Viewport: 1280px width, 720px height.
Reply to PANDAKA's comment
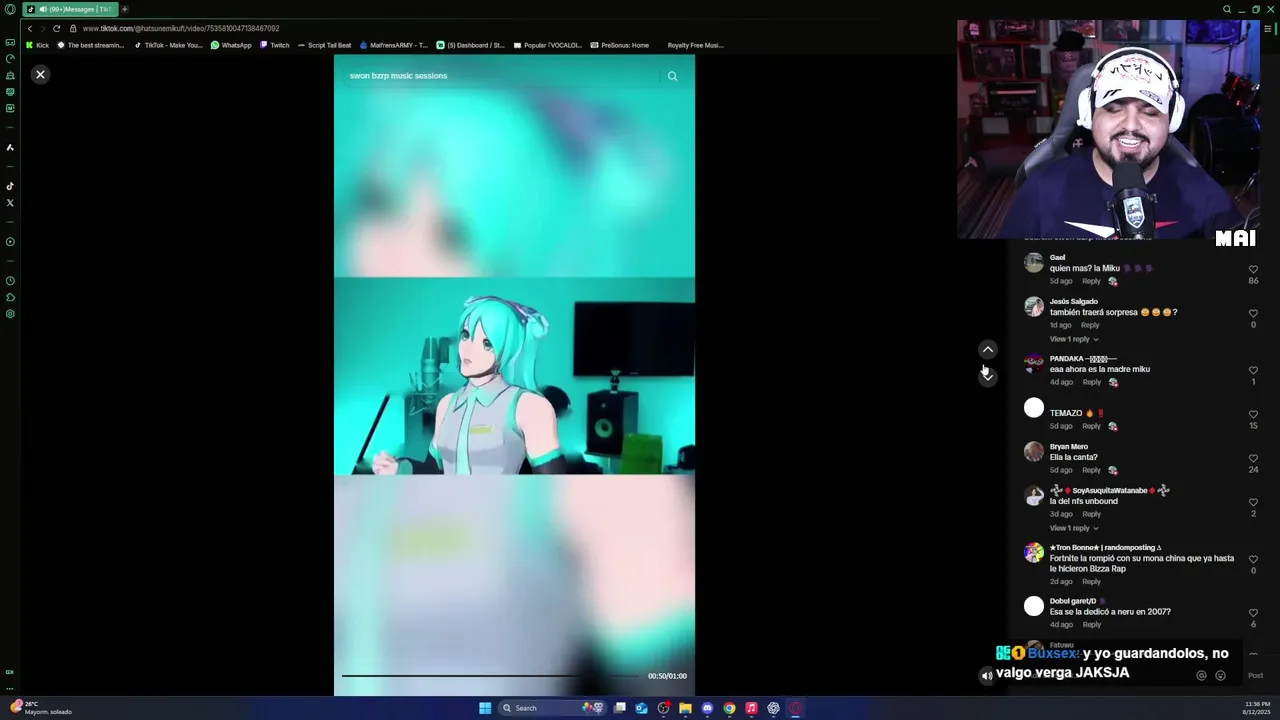1091,382
